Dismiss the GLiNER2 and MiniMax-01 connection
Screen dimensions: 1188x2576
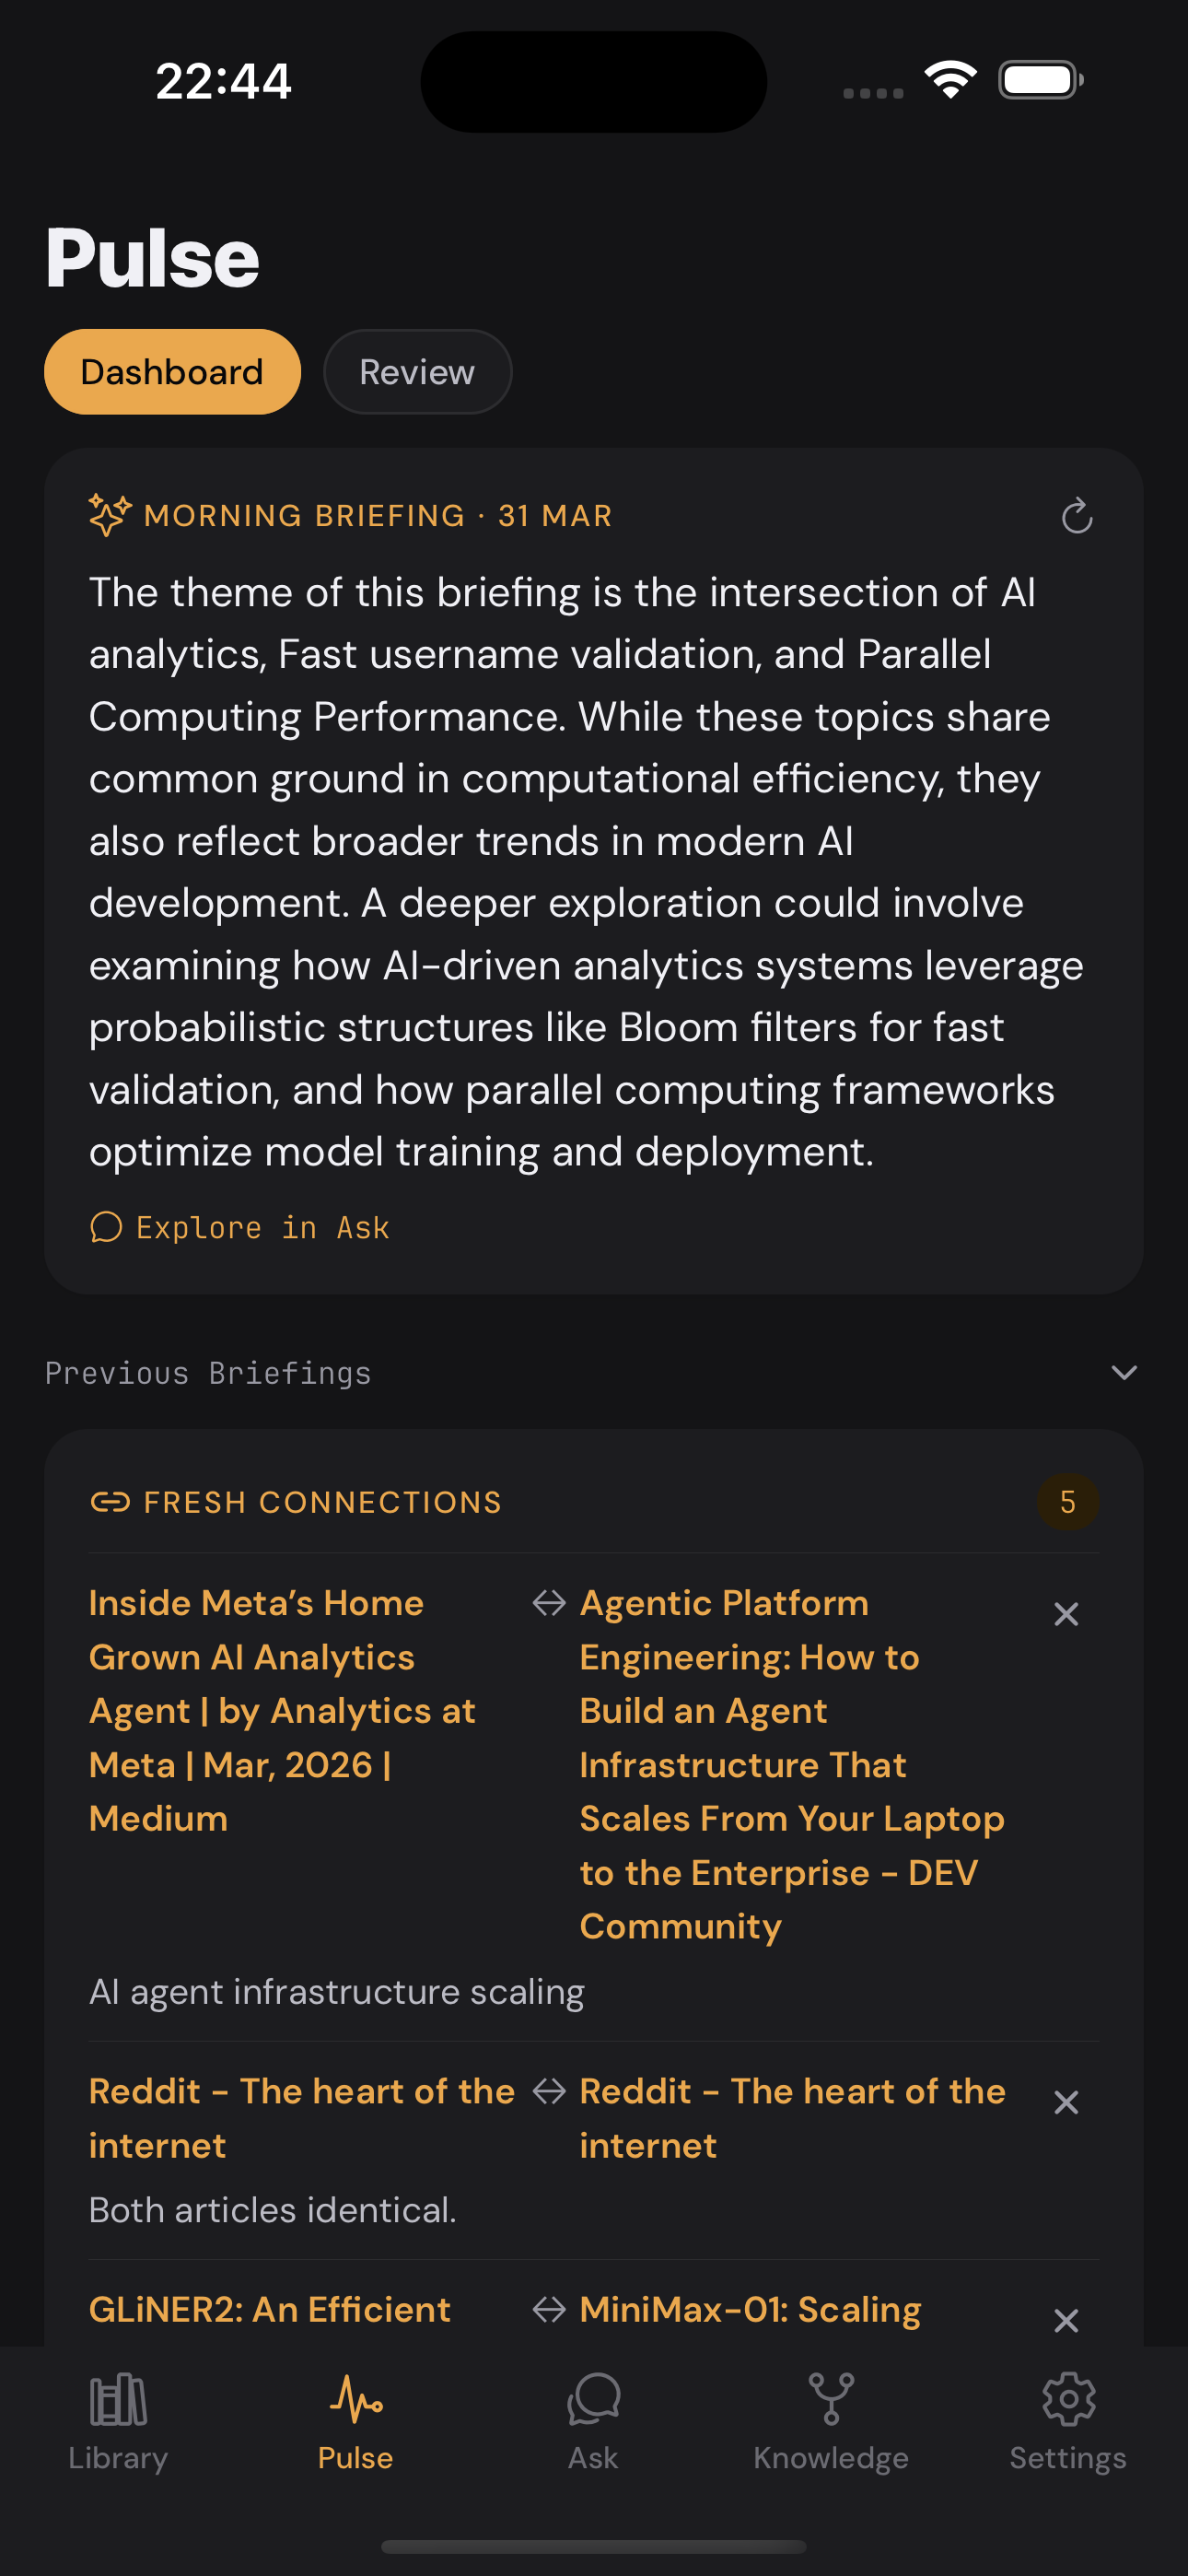(x=1066, y=2320)
